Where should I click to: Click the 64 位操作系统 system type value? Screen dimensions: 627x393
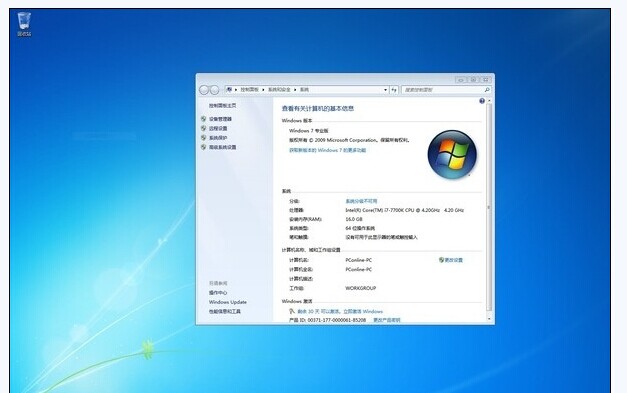coord(360,228)
